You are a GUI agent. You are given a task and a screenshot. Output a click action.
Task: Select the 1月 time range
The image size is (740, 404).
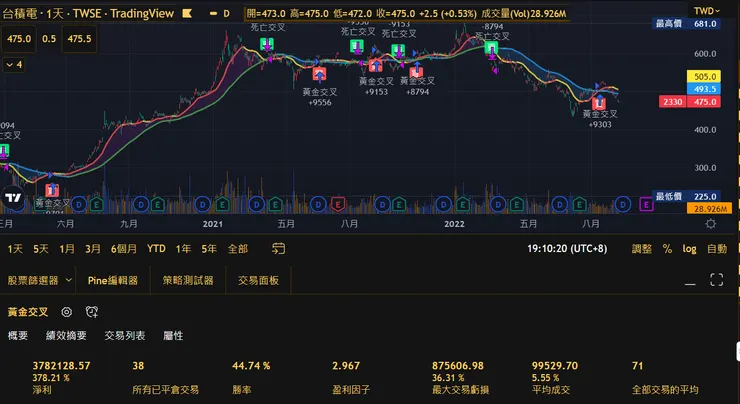coord(67,249)
